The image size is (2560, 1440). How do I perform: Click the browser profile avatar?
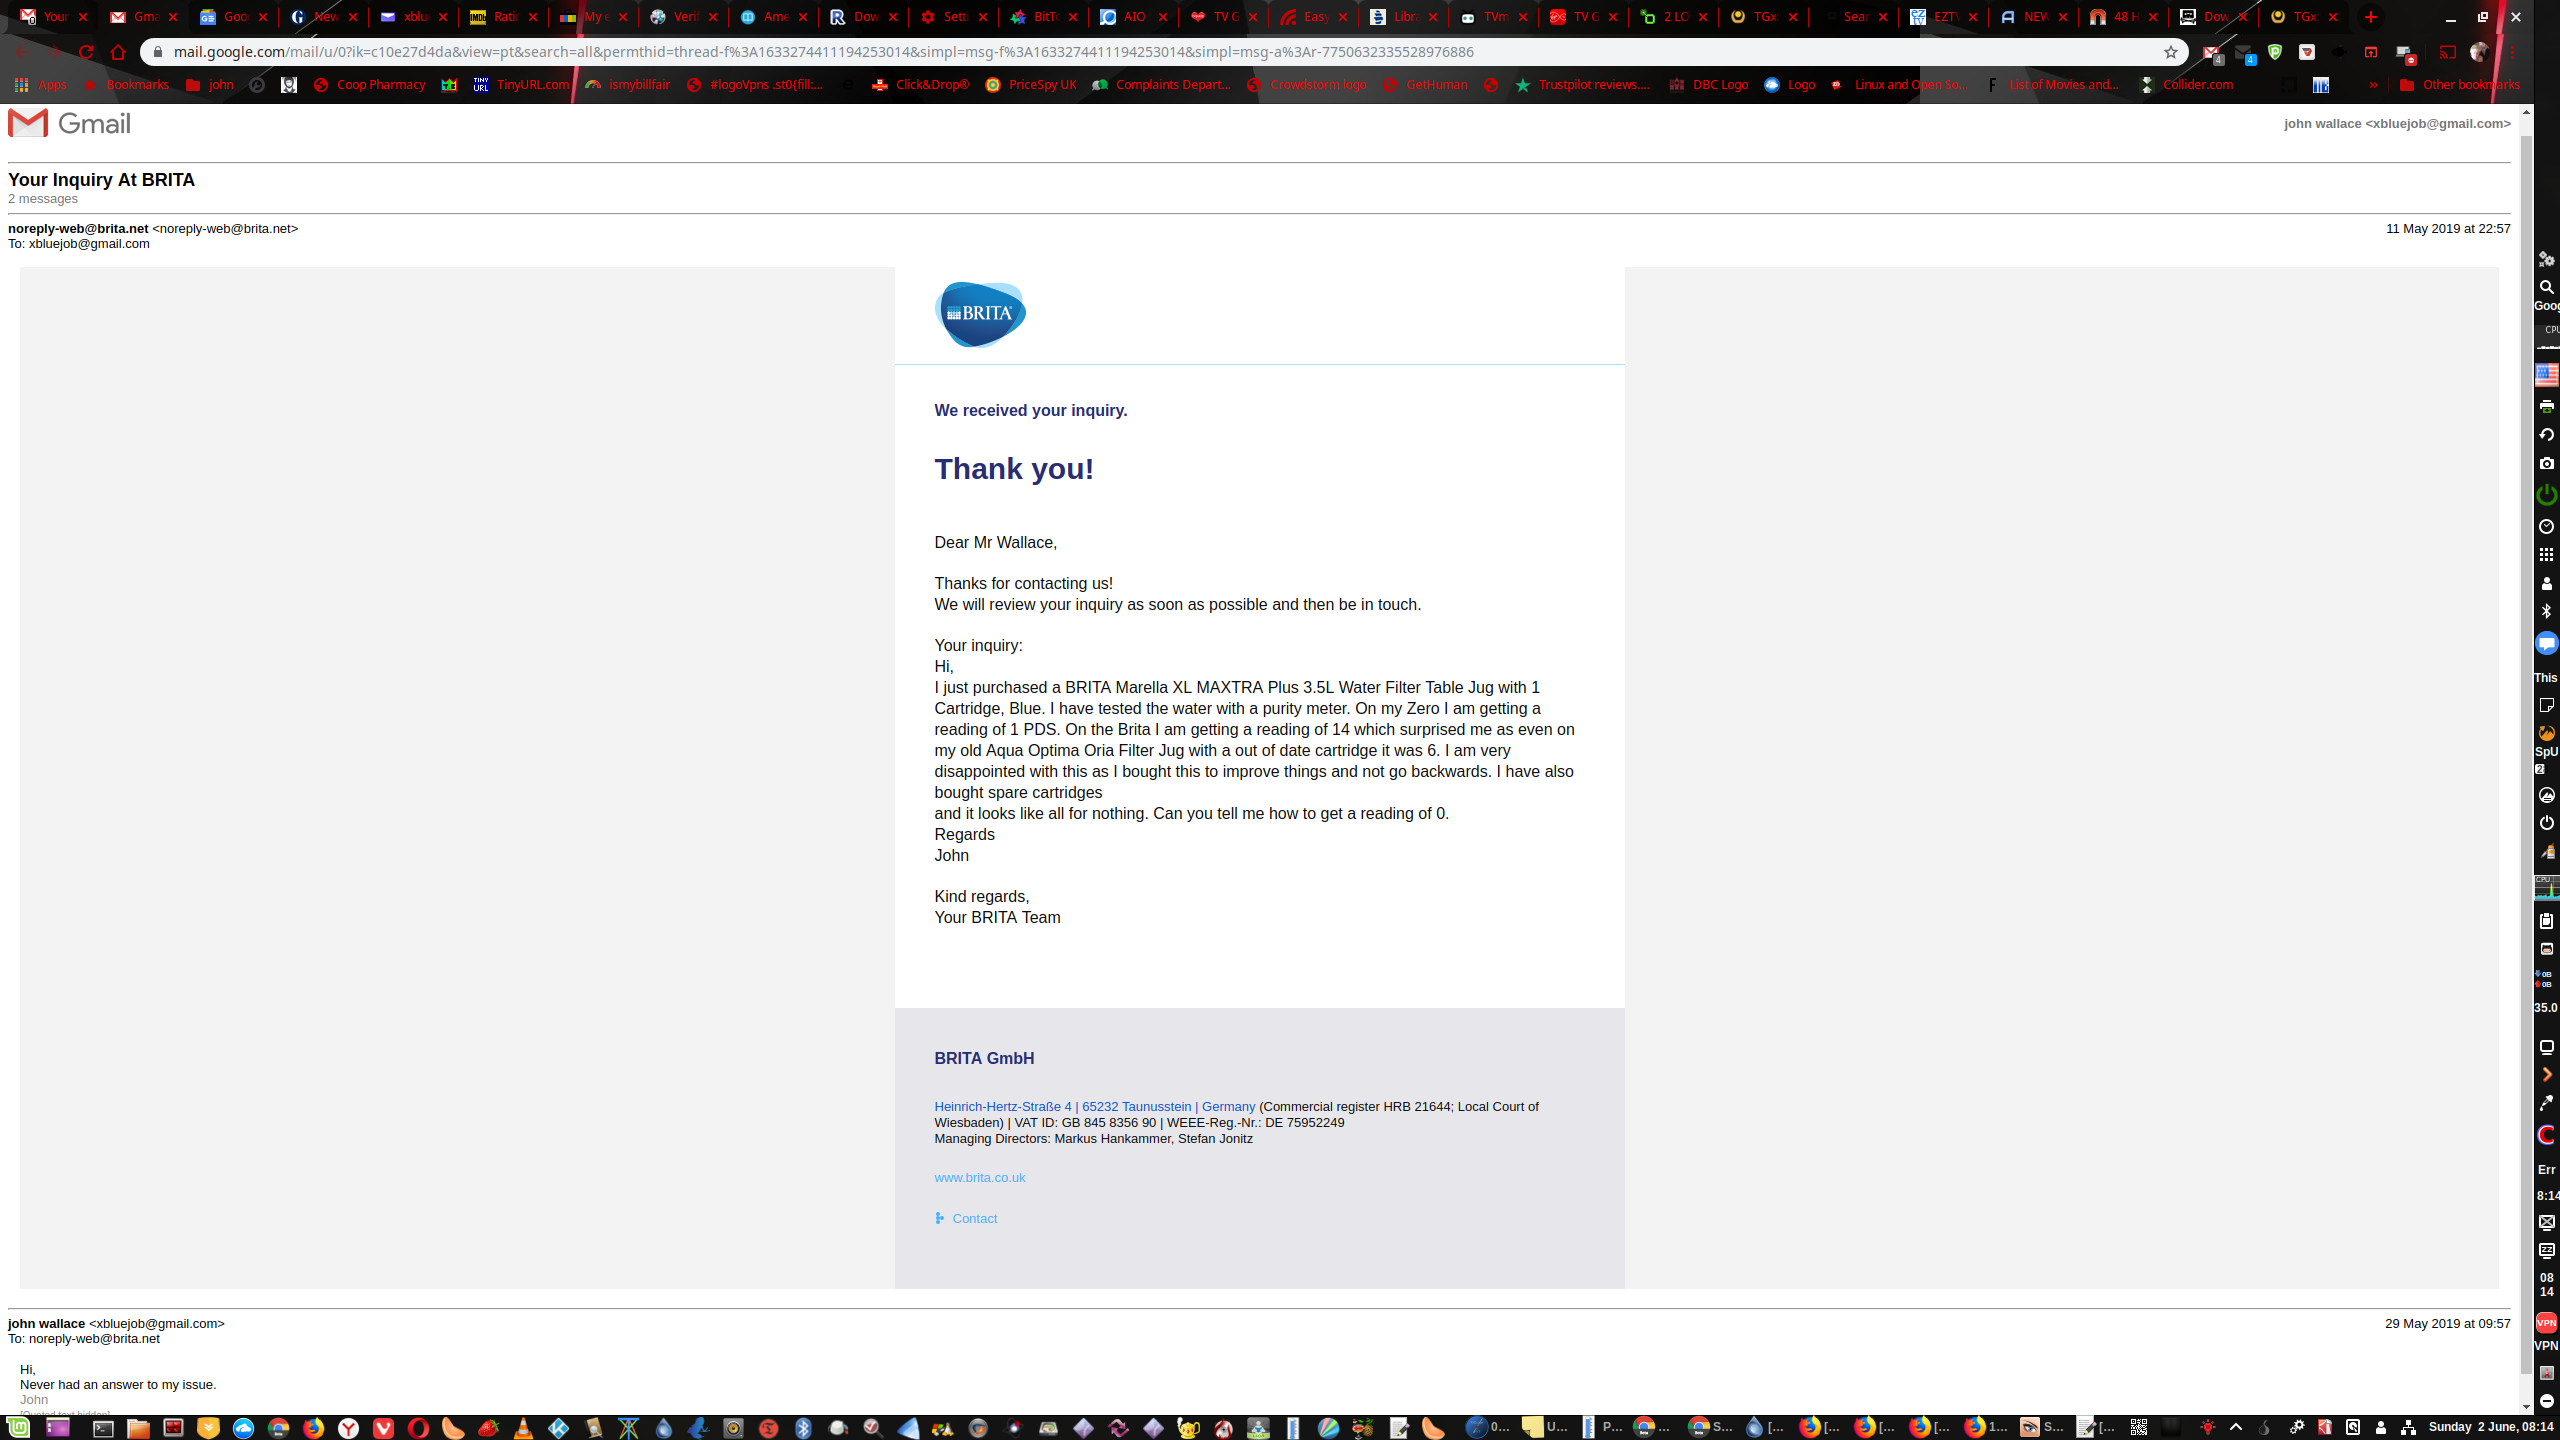pos(2478,52)
